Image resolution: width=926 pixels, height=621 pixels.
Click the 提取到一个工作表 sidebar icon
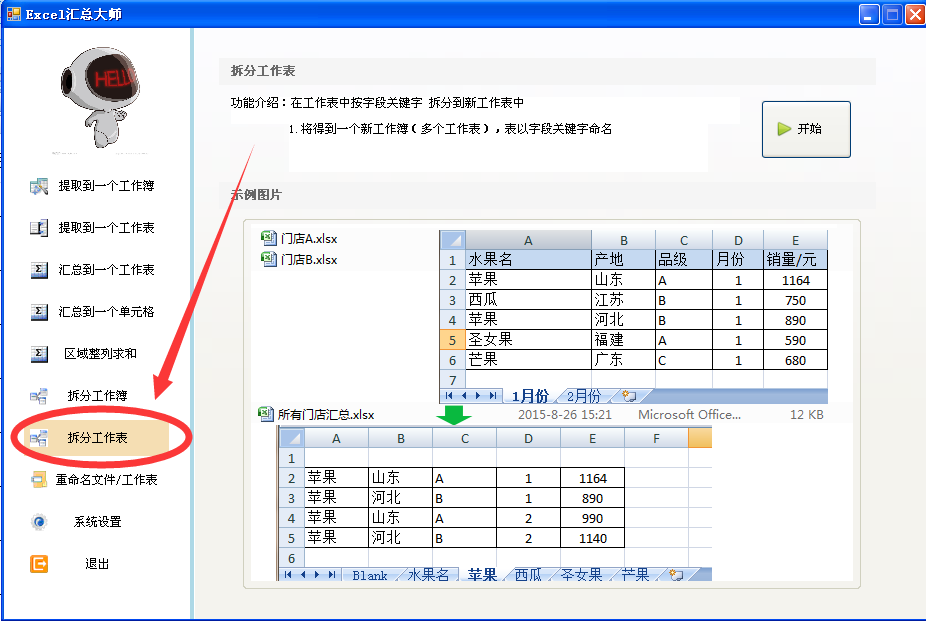(39, 228)
